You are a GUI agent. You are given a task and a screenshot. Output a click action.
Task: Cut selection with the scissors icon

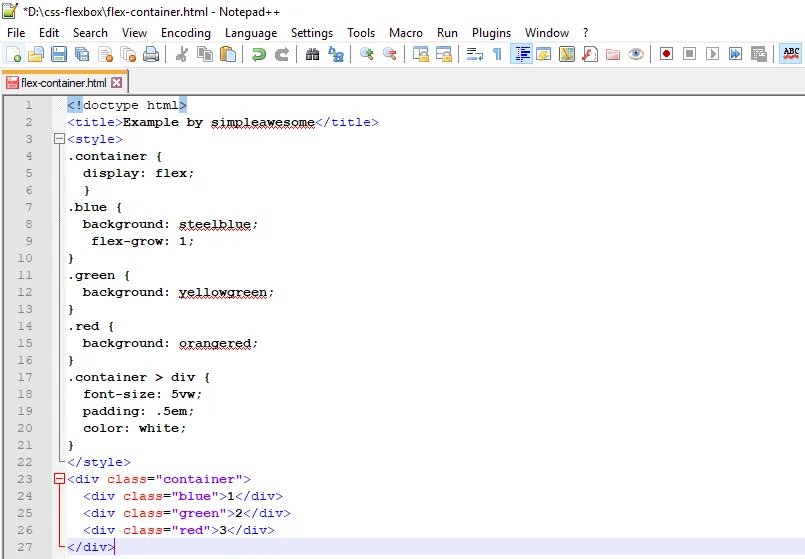pyautogui.click(x=182, y=54)
